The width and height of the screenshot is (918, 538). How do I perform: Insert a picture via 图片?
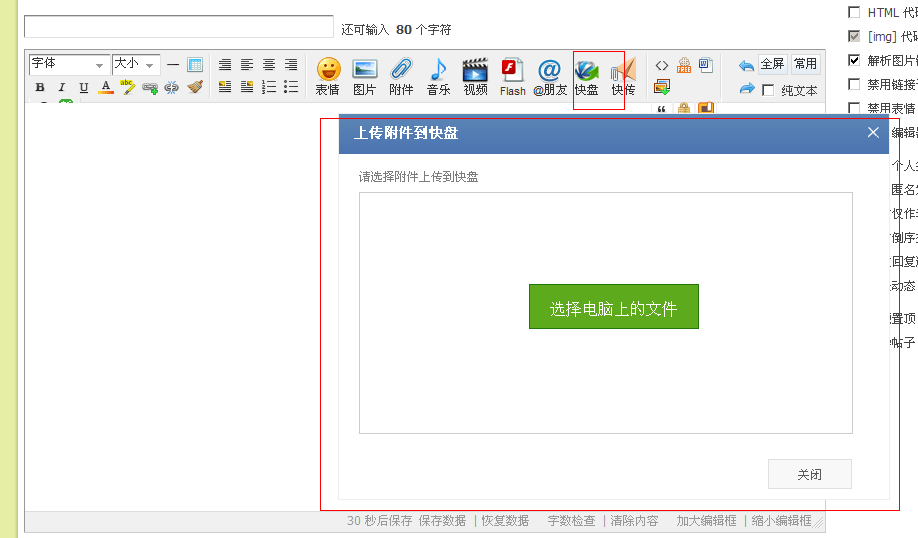pyautogui.click(x=365, y=77)
